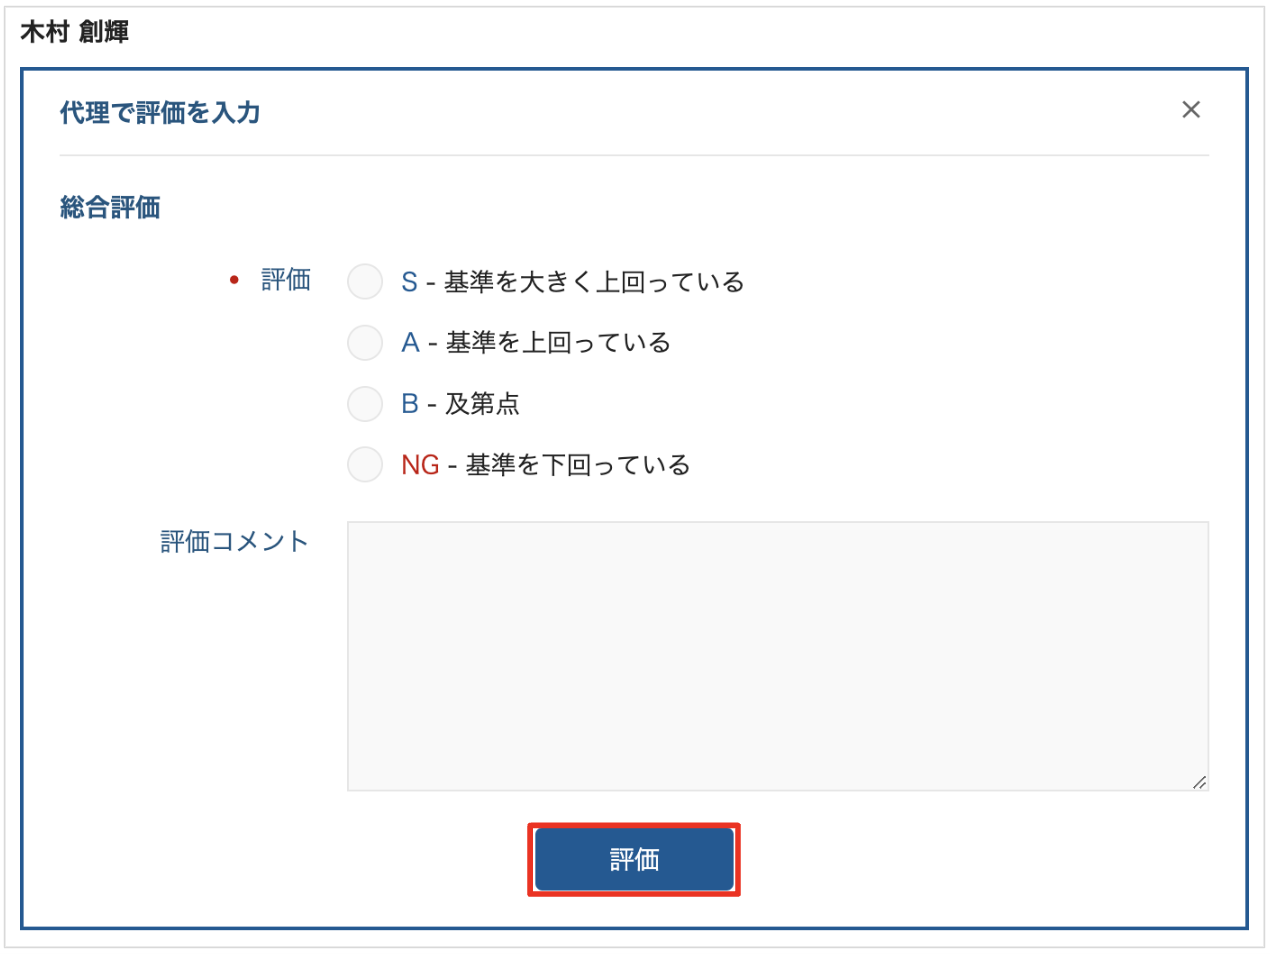
Task: Click the blue S grade letter
Action: (409, 283)
